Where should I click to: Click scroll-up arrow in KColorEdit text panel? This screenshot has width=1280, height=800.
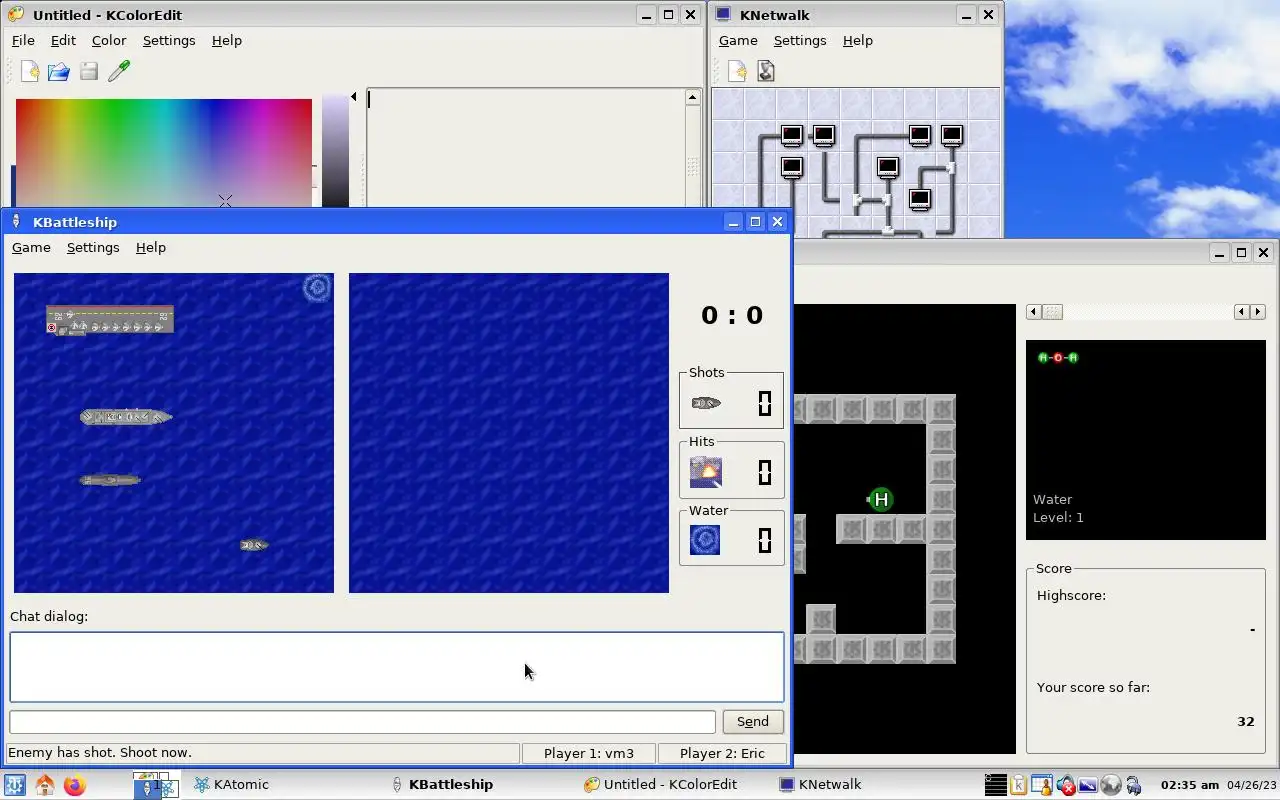pyautogui.click(x=692, y=97)
